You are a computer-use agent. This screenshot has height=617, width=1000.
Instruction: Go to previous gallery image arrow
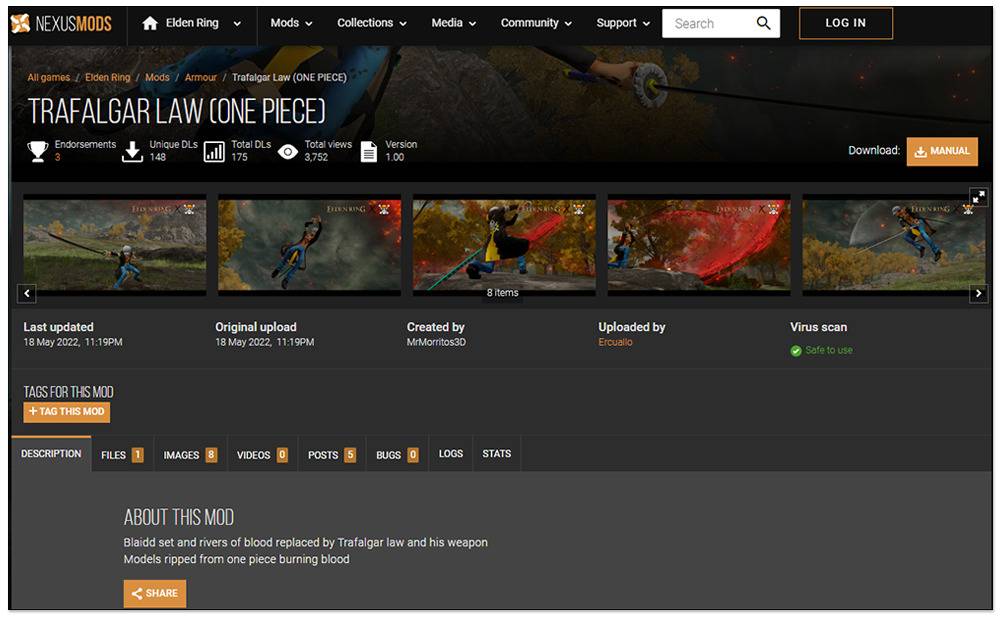(27, 294)
